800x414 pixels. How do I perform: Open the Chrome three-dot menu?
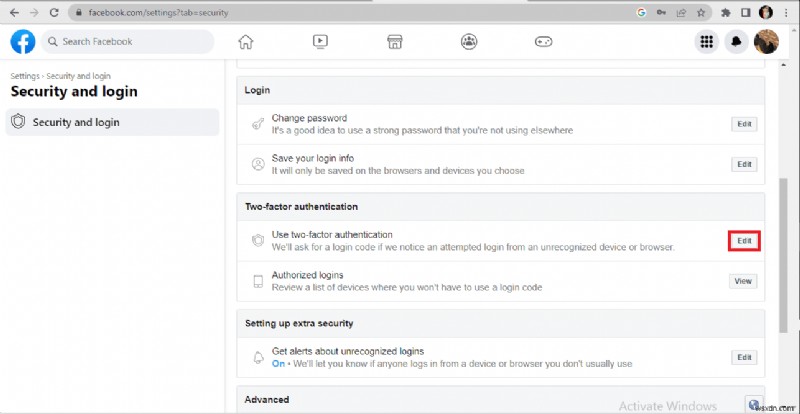point(786,13)
